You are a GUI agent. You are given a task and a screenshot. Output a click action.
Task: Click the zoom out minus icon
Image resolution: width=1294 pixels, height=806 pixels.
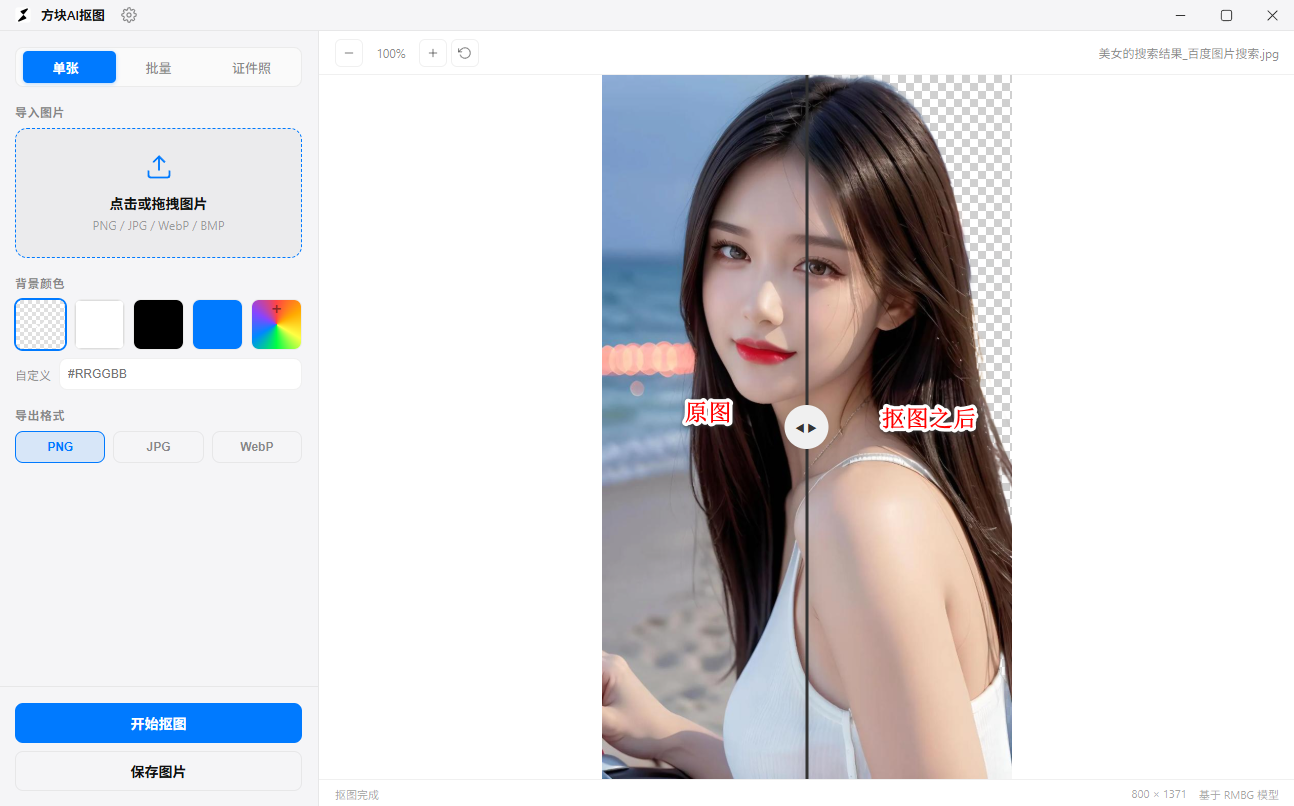[x=349, y=53]
